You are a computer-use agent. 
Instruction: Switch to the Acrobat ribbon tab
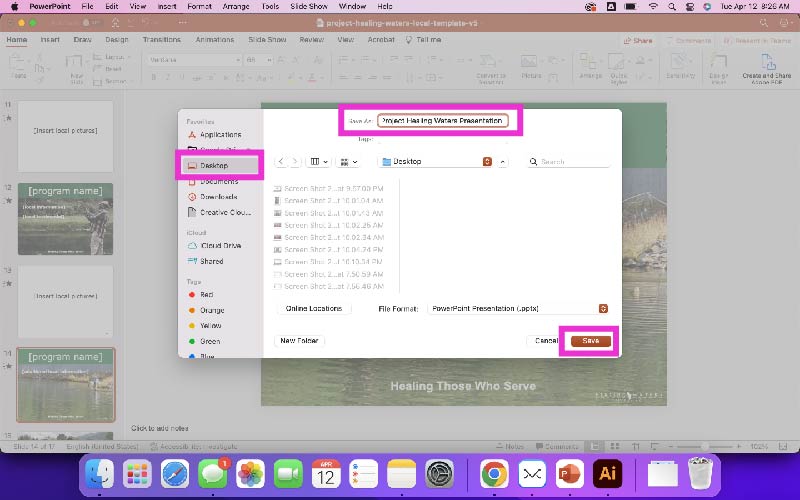click(x=381, y=40)
